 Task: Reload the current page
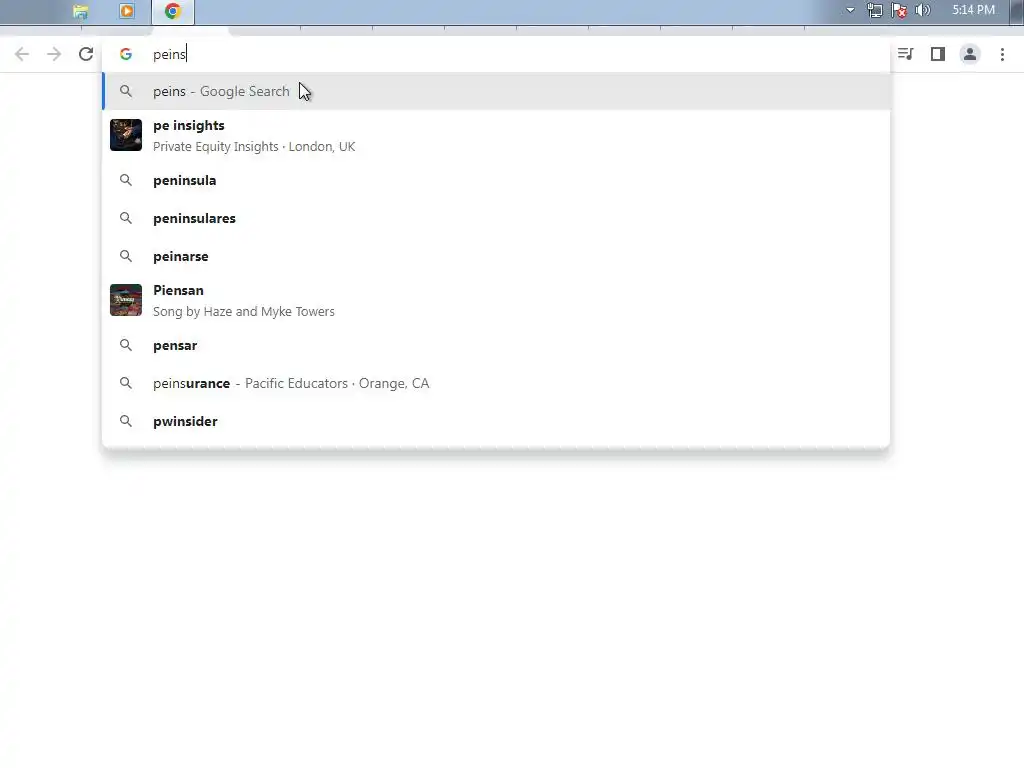point(86,54)
